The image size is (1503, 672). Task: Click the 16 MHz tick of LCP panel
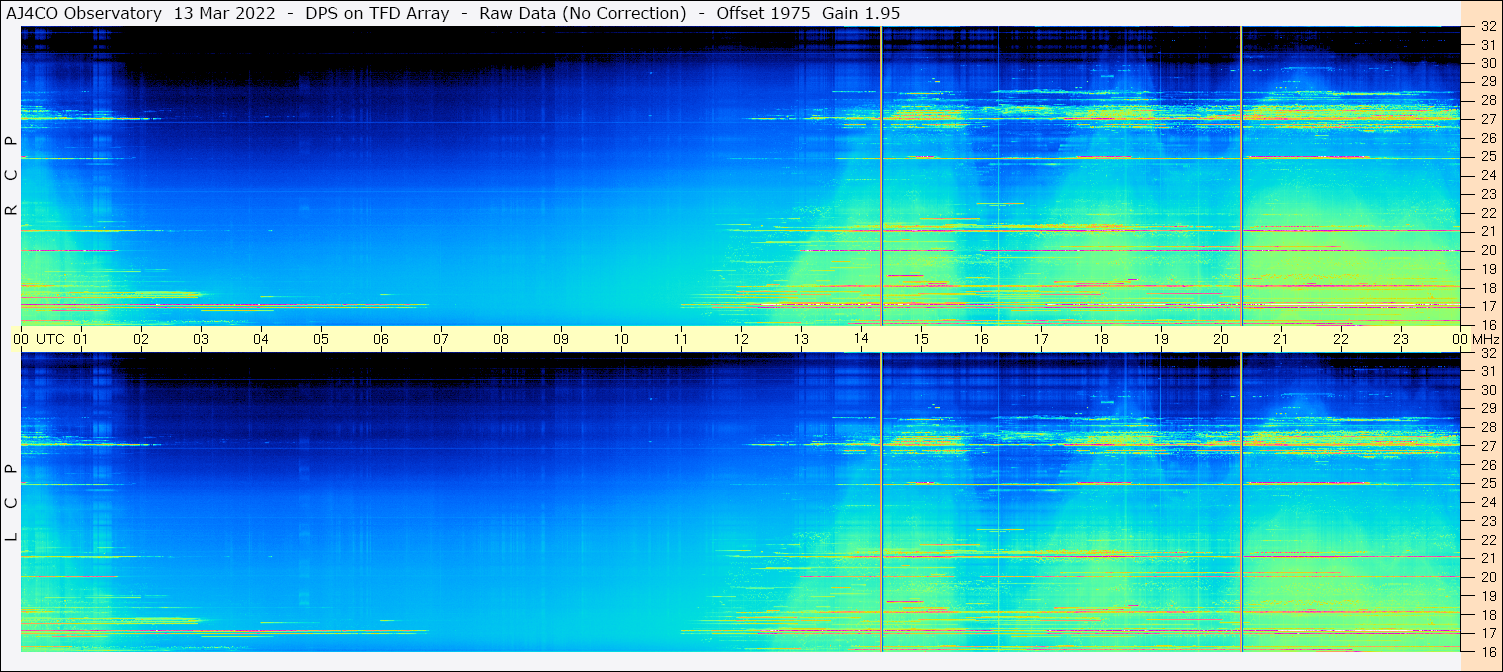1488,651
